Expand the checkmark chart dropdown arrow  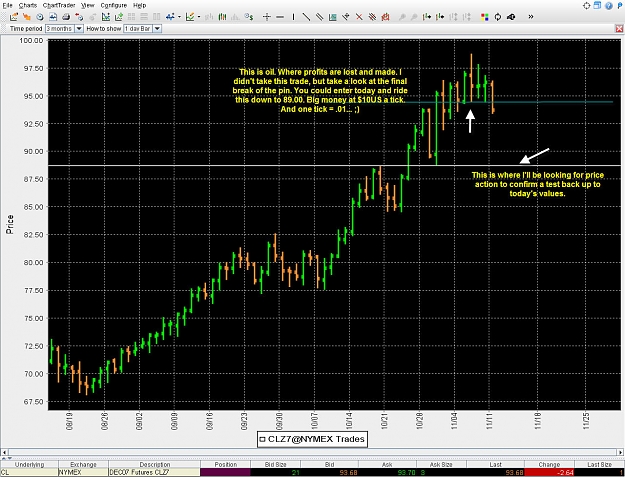(199, 17)
